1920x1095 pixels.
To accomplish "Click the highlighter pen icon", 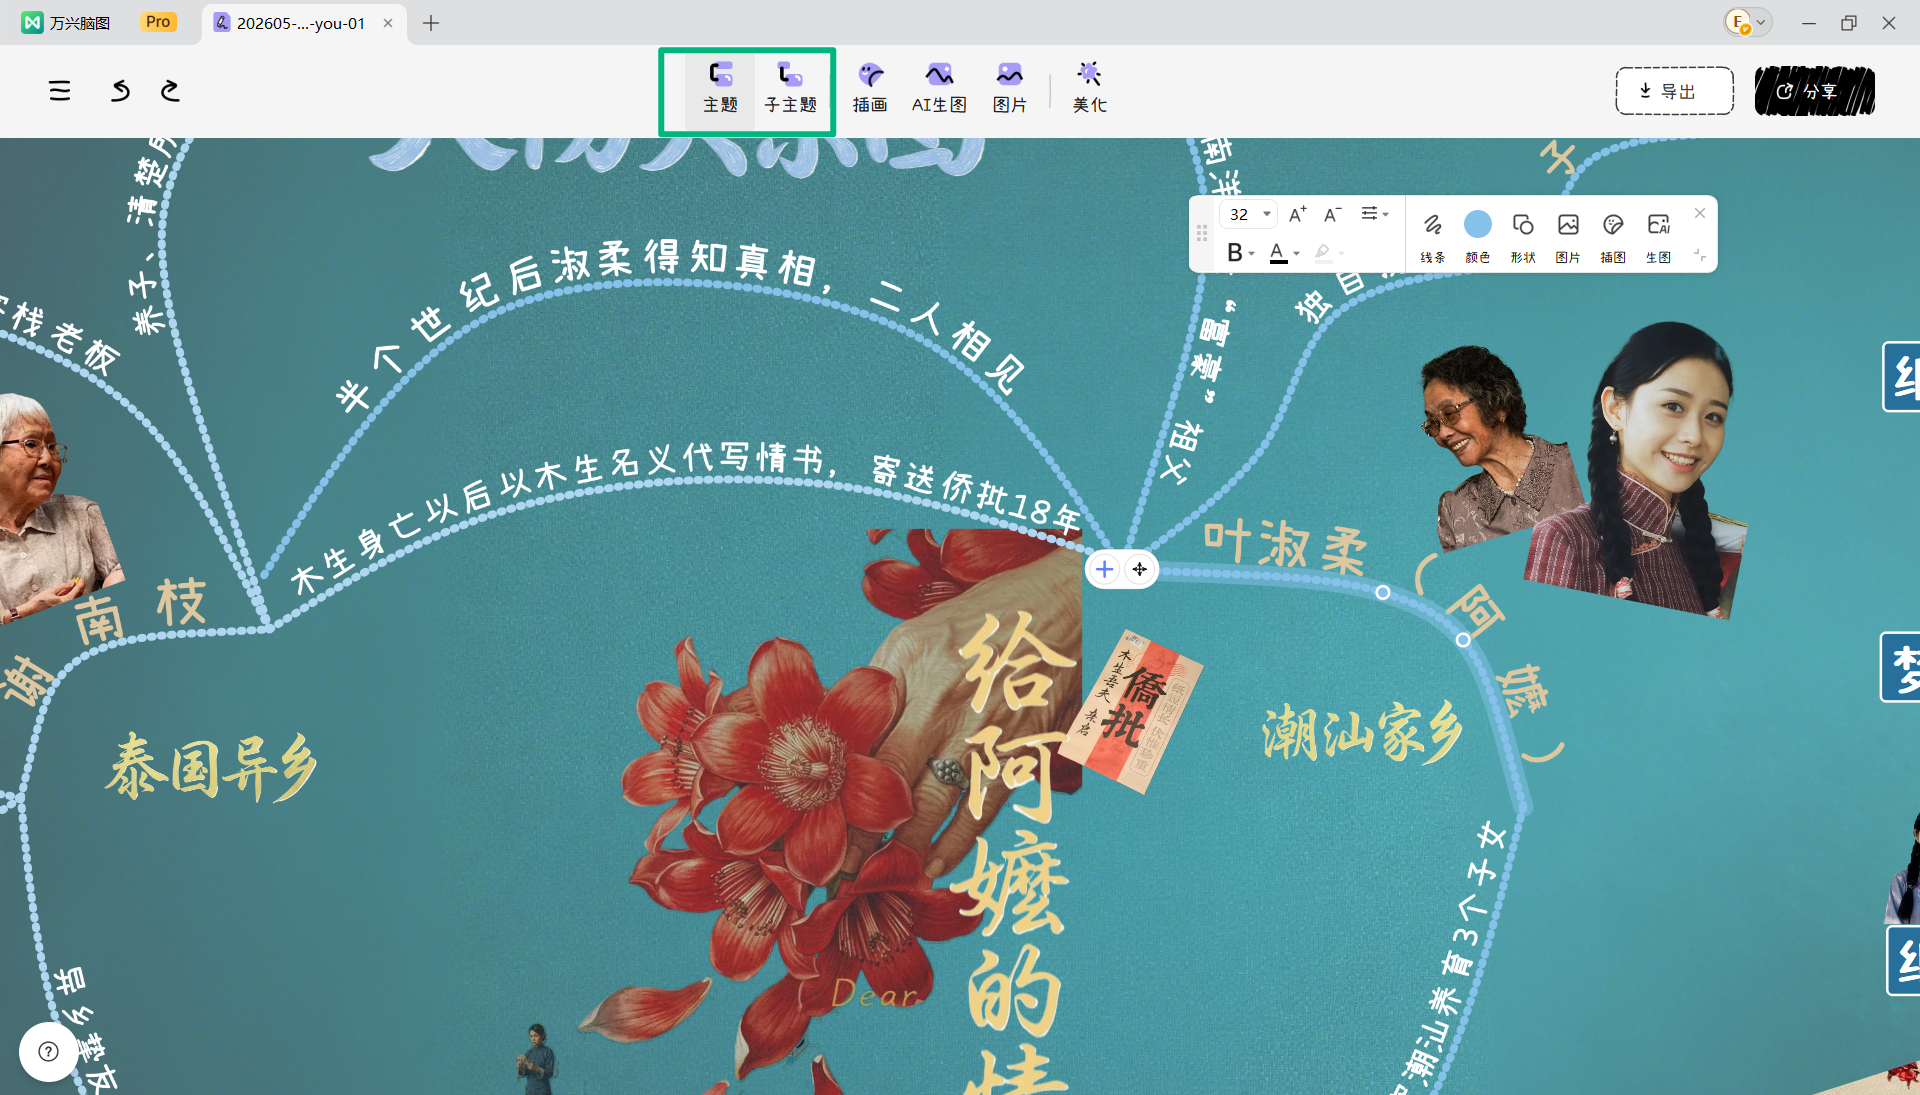I will tap(1323, 253).
